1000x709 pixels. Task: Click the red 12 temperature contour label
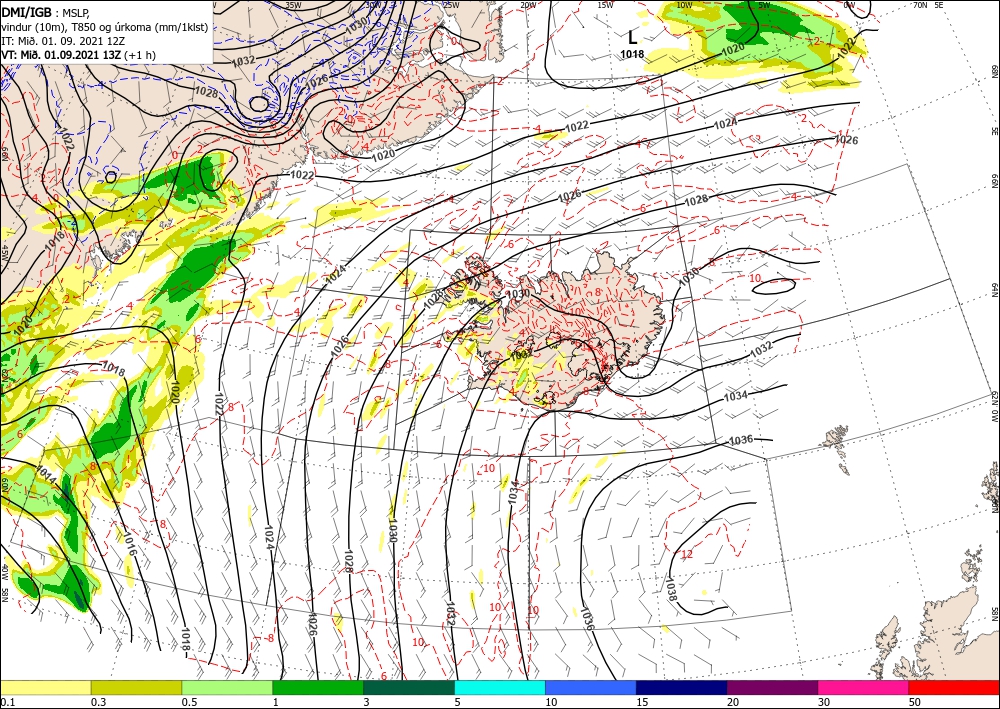click(x=687, y=555)
